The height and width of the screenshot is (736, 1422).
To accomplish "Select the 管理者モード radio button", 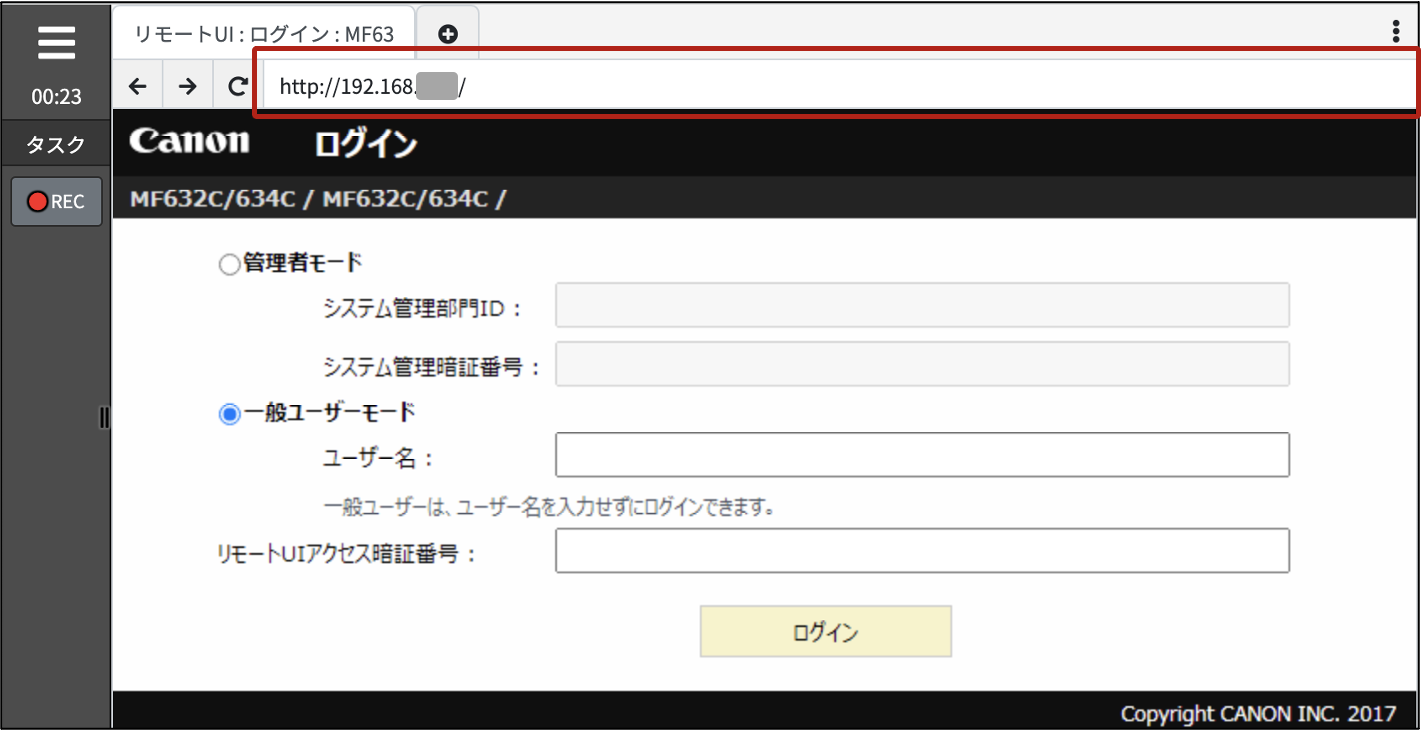I will tap(229, 264).
